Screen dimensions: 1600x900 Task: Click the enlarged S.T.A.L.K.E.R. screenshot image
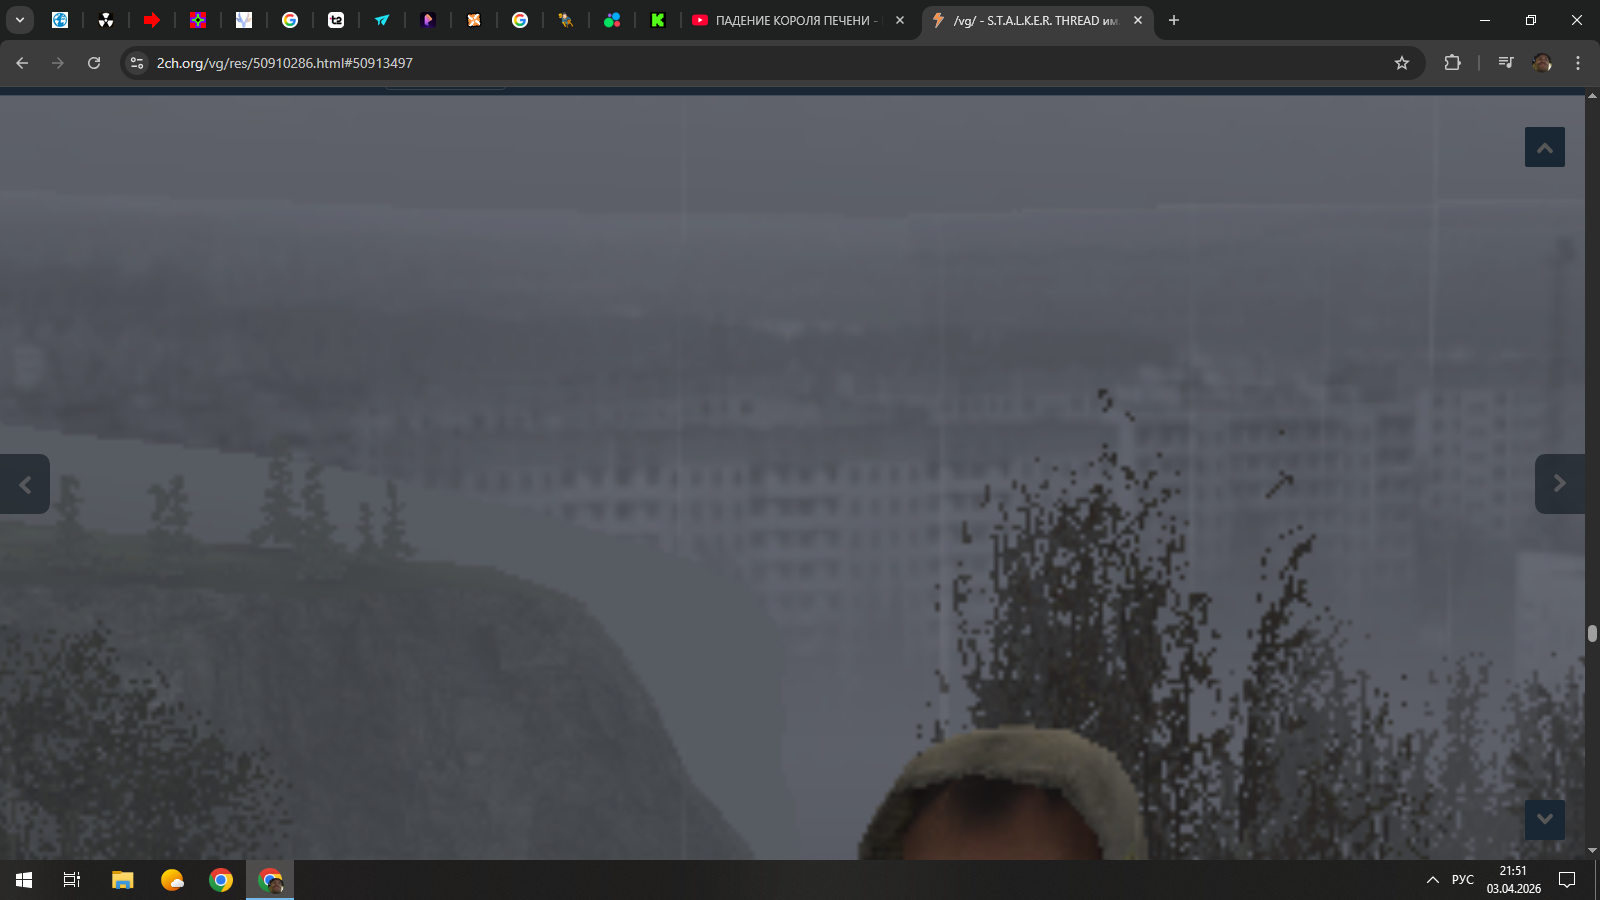pyautogui.click(x=792, y=477)
